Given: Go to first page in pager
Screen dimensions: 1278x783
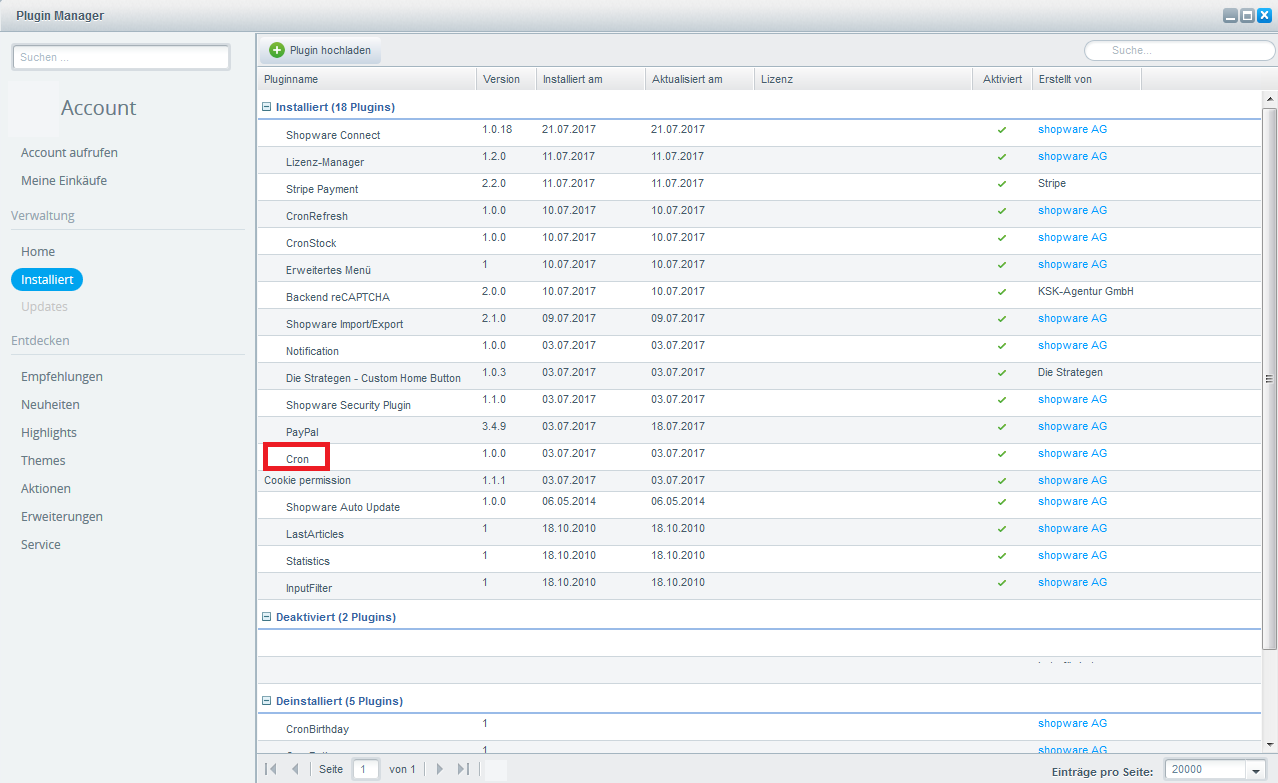Looking at the screenshot, I should [271, 769].
